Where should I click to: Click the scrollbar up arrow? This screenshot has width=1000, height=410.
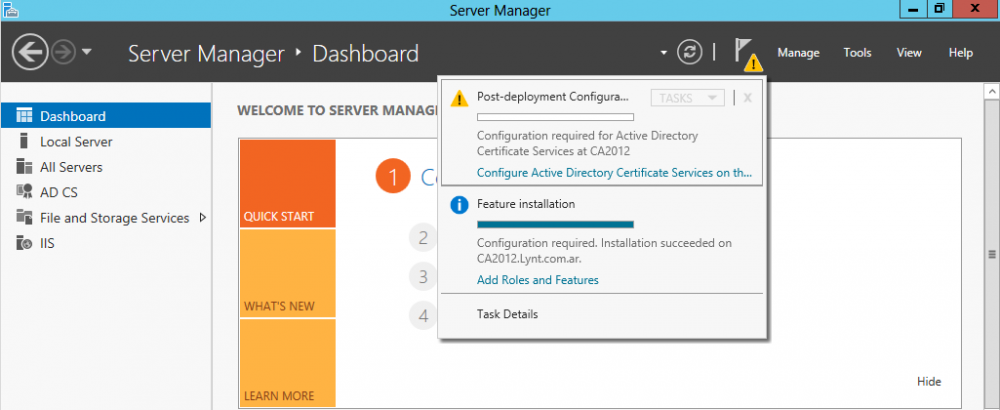click(992, 93)
